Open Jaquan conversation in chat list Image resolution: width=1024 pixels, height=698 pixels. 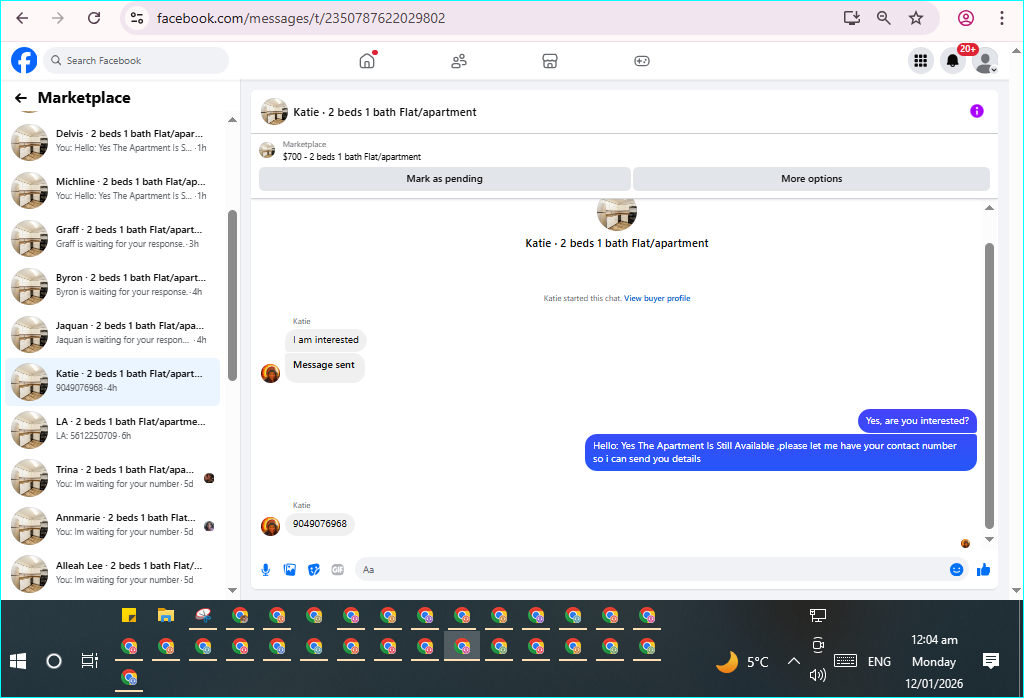[x=112, y=334]
